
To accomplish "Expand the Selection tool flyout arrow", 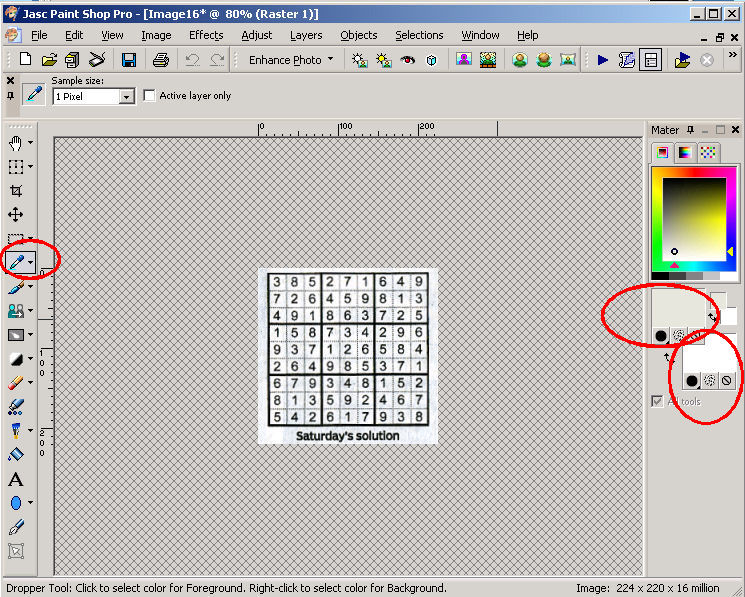I will tap(30, 167).
